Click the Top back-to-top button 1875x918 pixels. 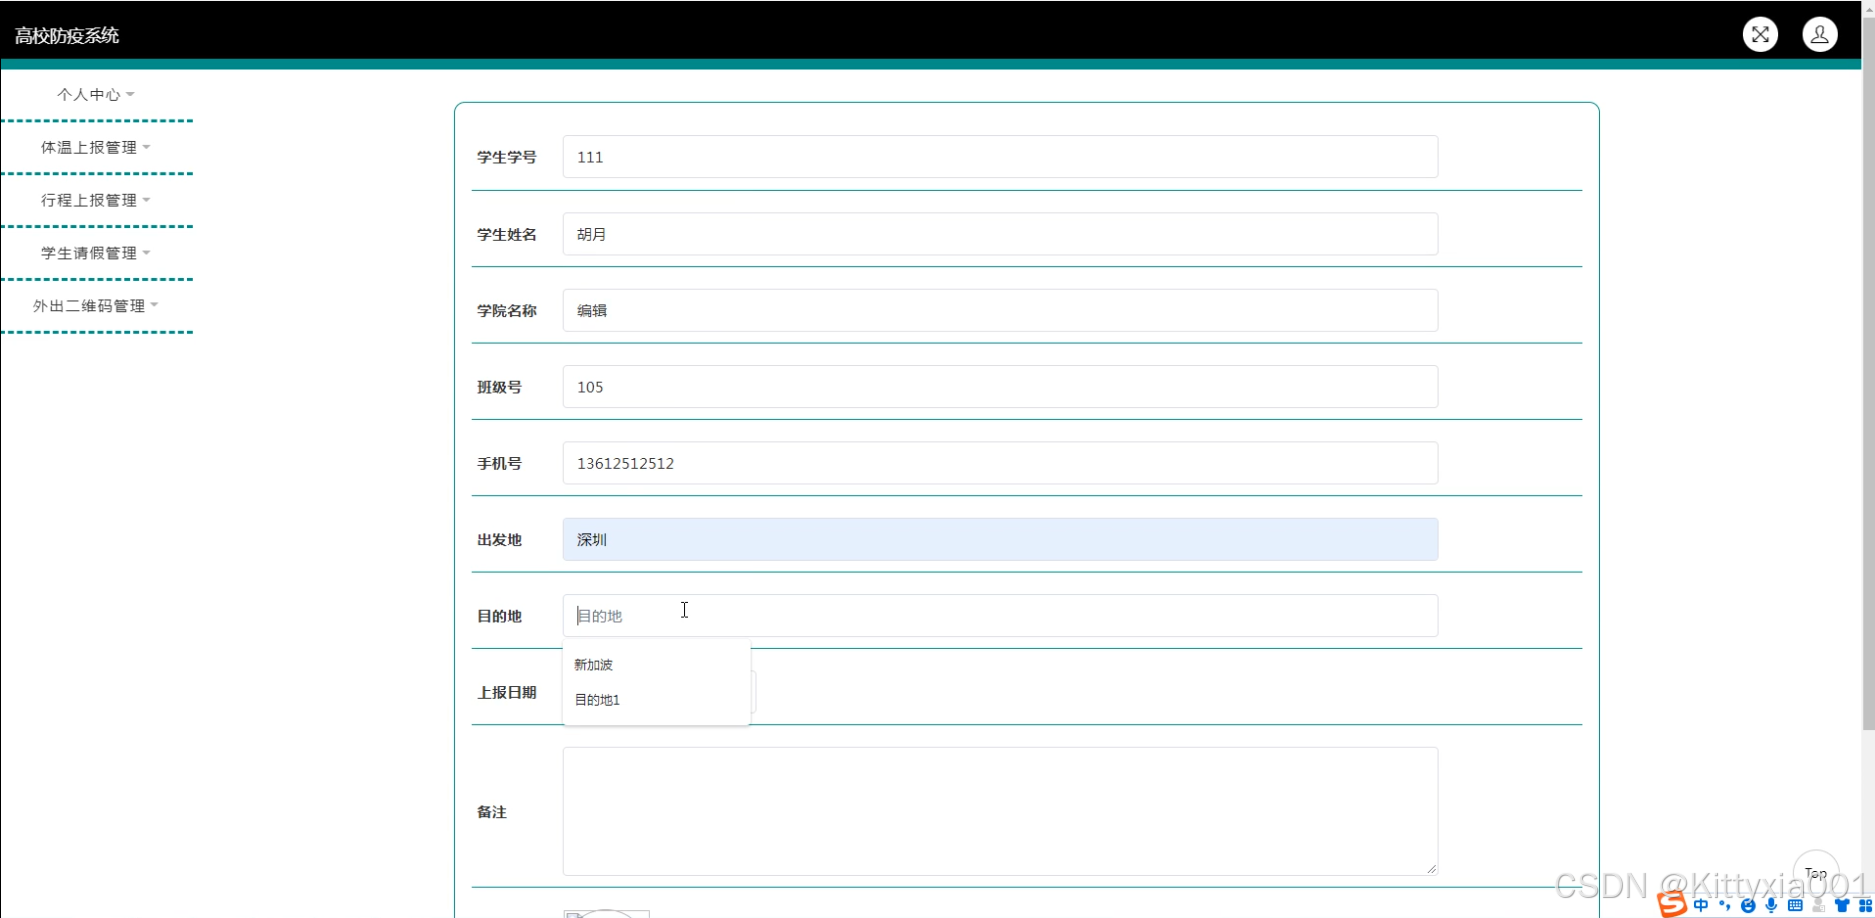coord(1816,873)
